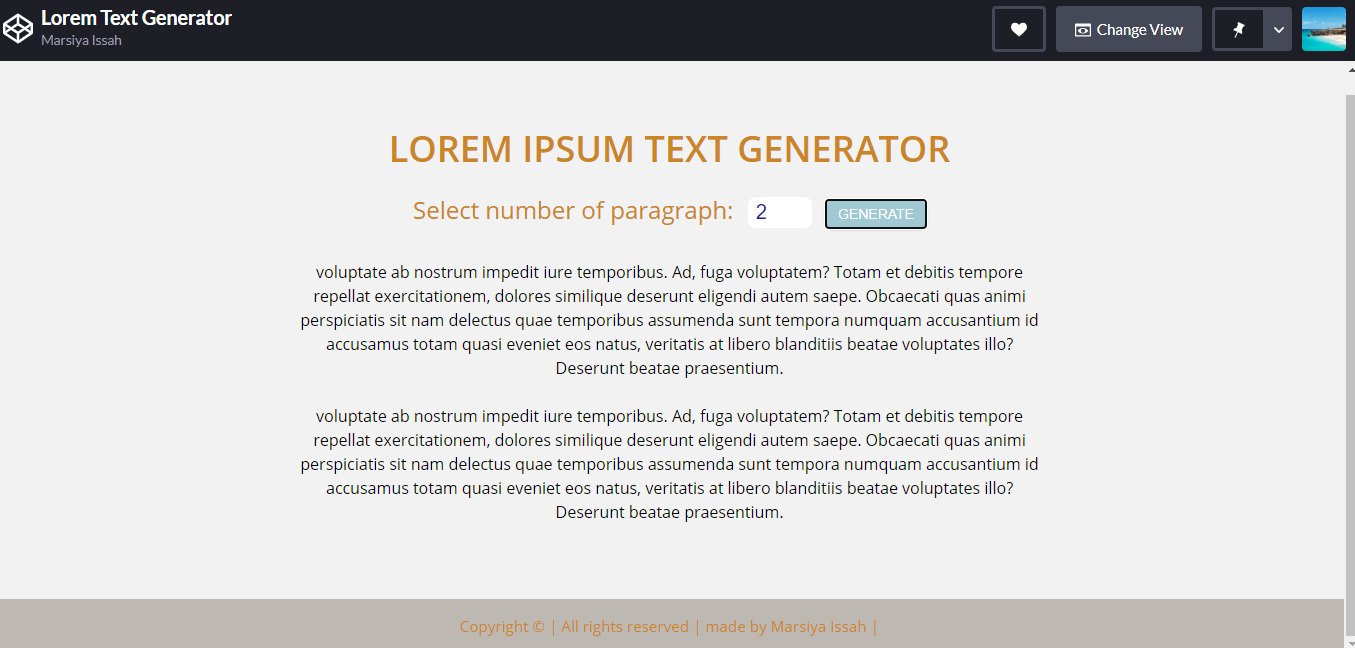This screenshot has height=648, width=1355.
Task: Click the second generated lorem paragraph
Action: (x=668, y=463)
